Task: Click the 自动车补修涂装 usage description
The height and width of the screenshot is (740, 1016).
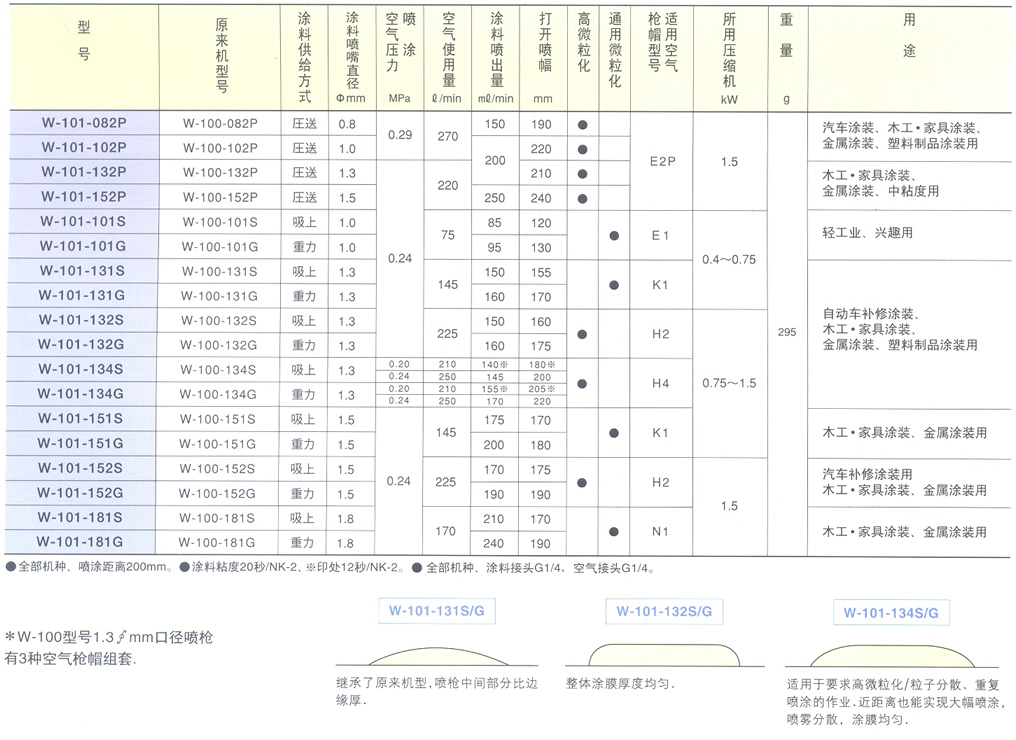Action: point(900,329)
